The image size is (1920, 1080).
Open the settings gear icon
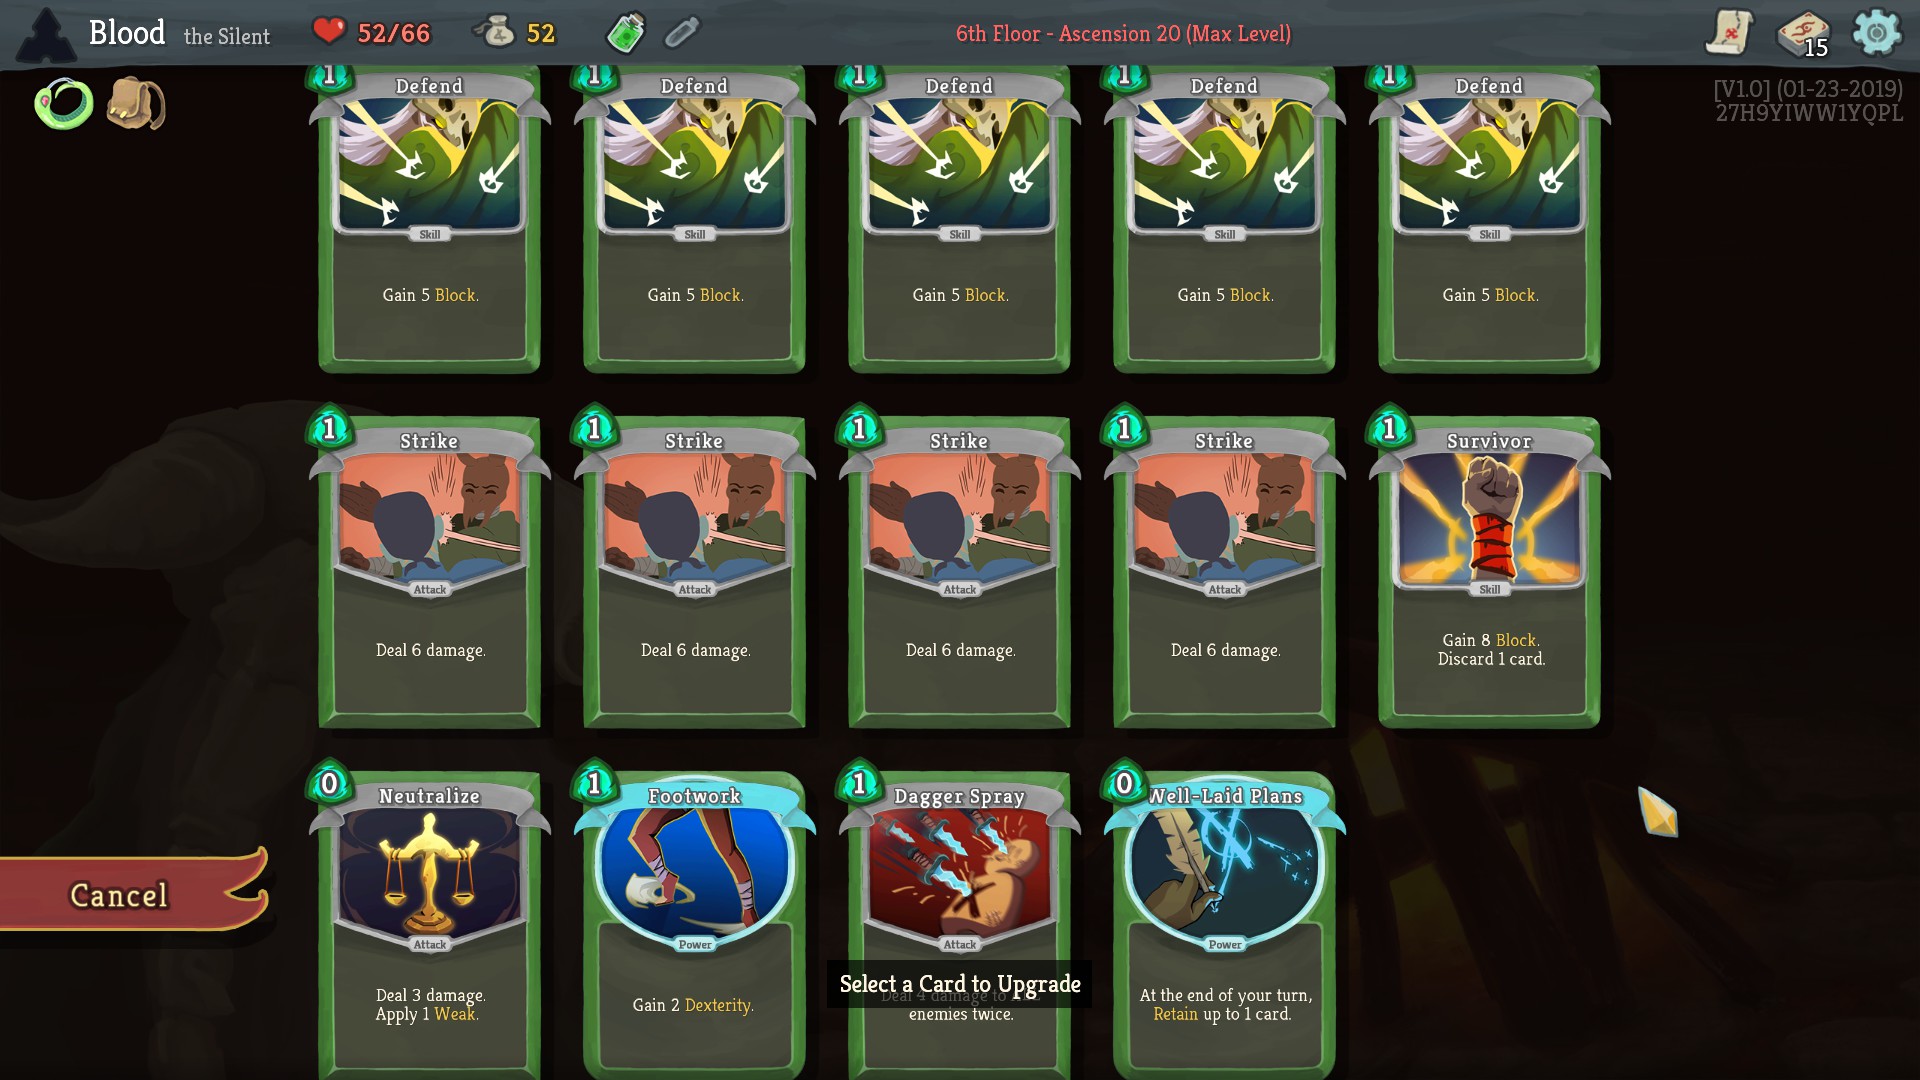[x=1877, y=33]
